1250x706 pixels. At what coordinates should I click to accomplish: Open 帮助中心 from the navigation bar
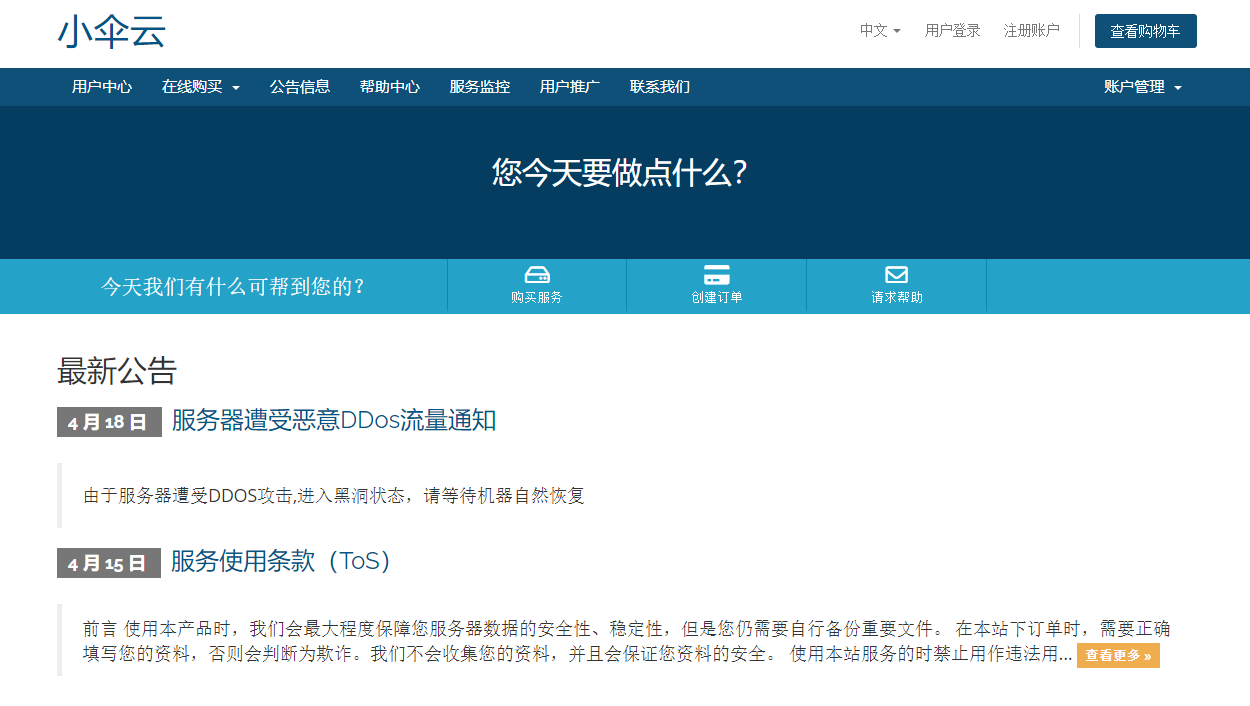[390, 87]
